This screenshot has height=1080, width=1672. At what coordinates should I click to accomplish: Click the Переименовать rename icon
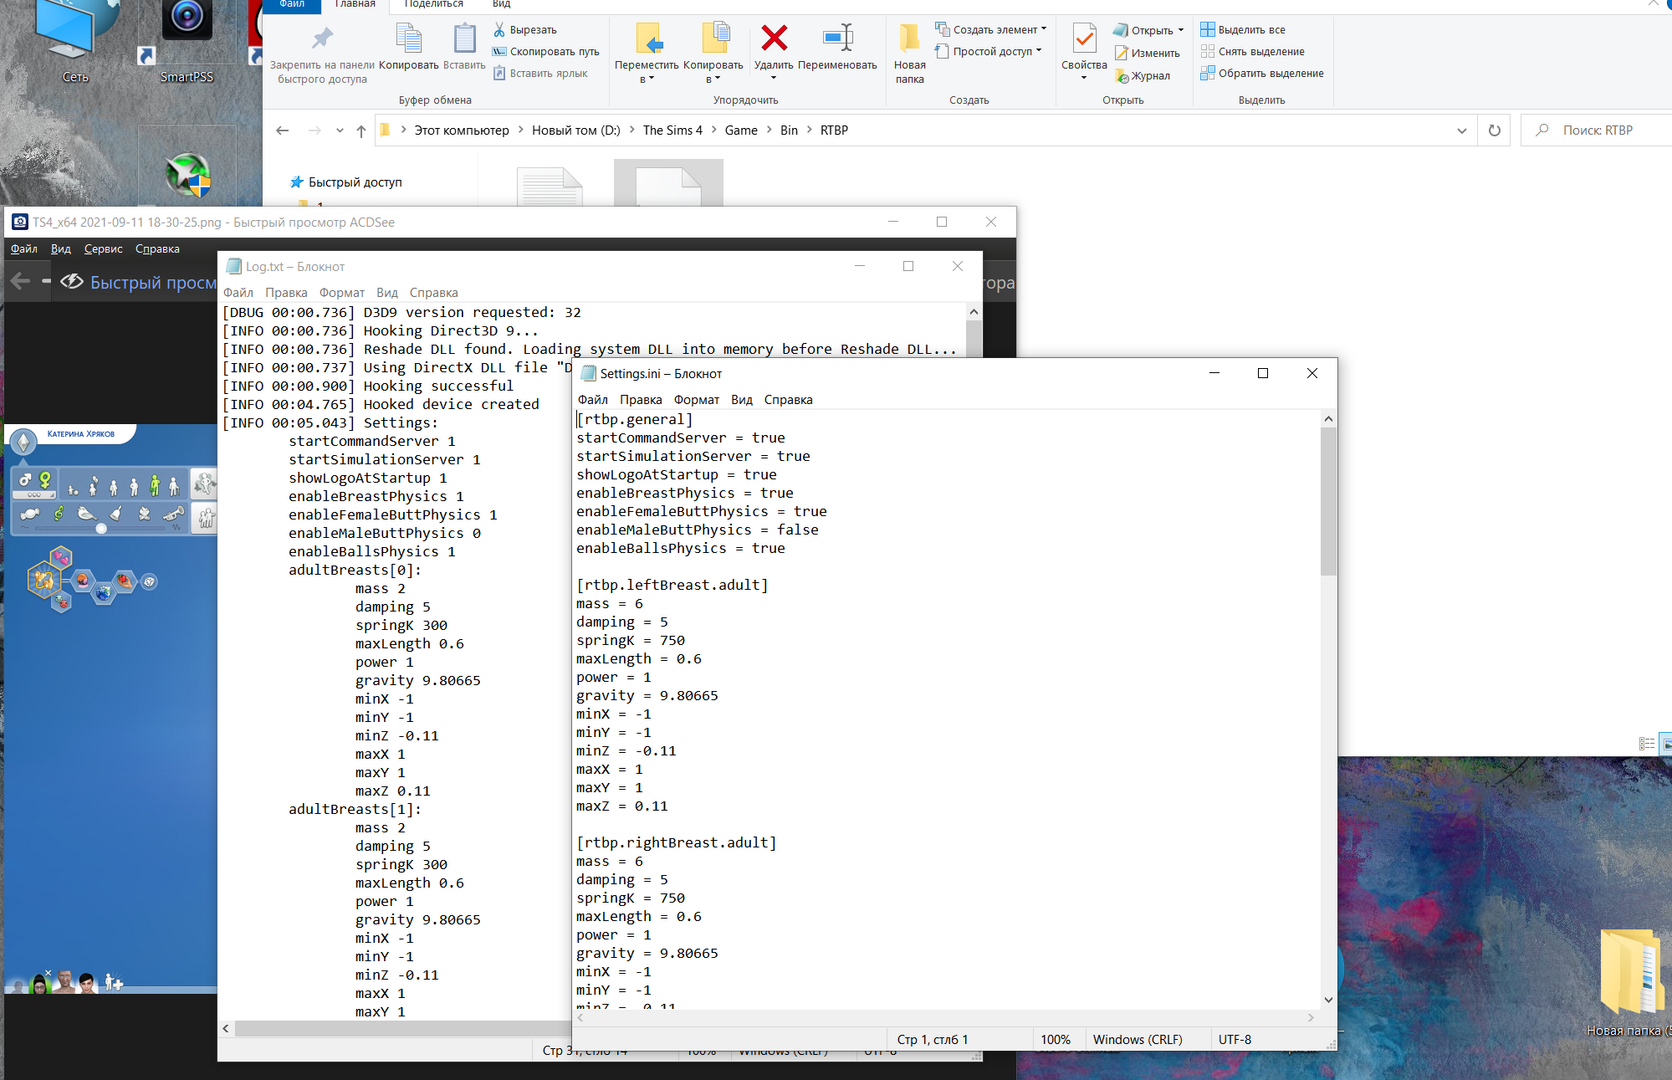pyautogui.click(x=837, y=39)
